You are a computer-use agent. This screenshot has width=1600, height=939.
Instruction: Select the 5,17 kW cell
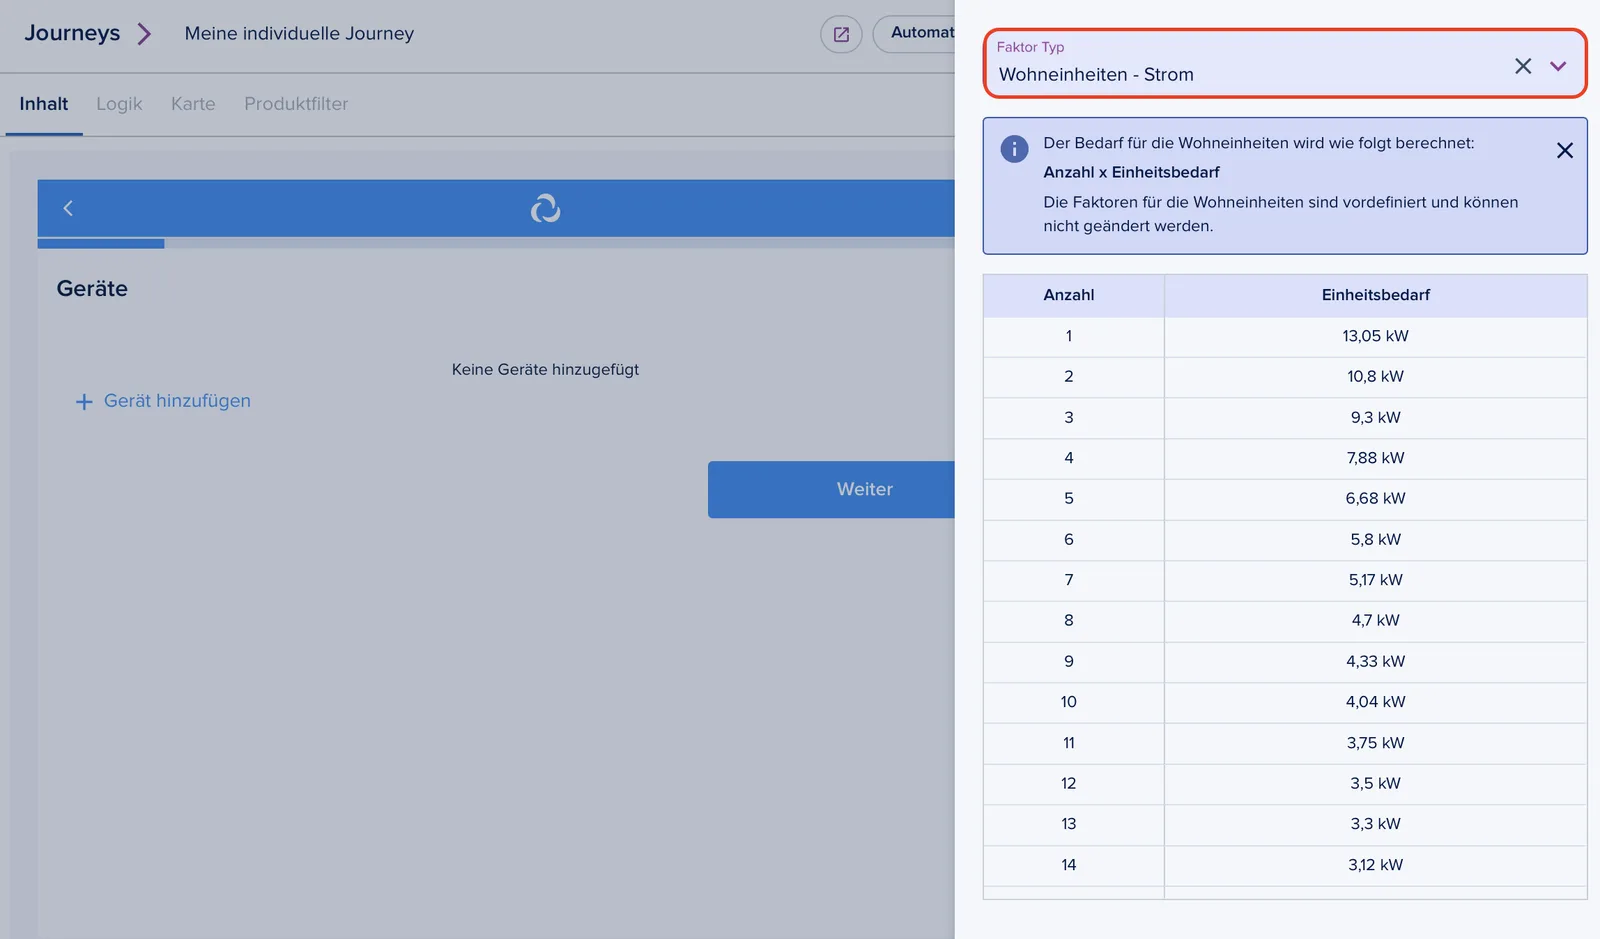(1375, 580)
